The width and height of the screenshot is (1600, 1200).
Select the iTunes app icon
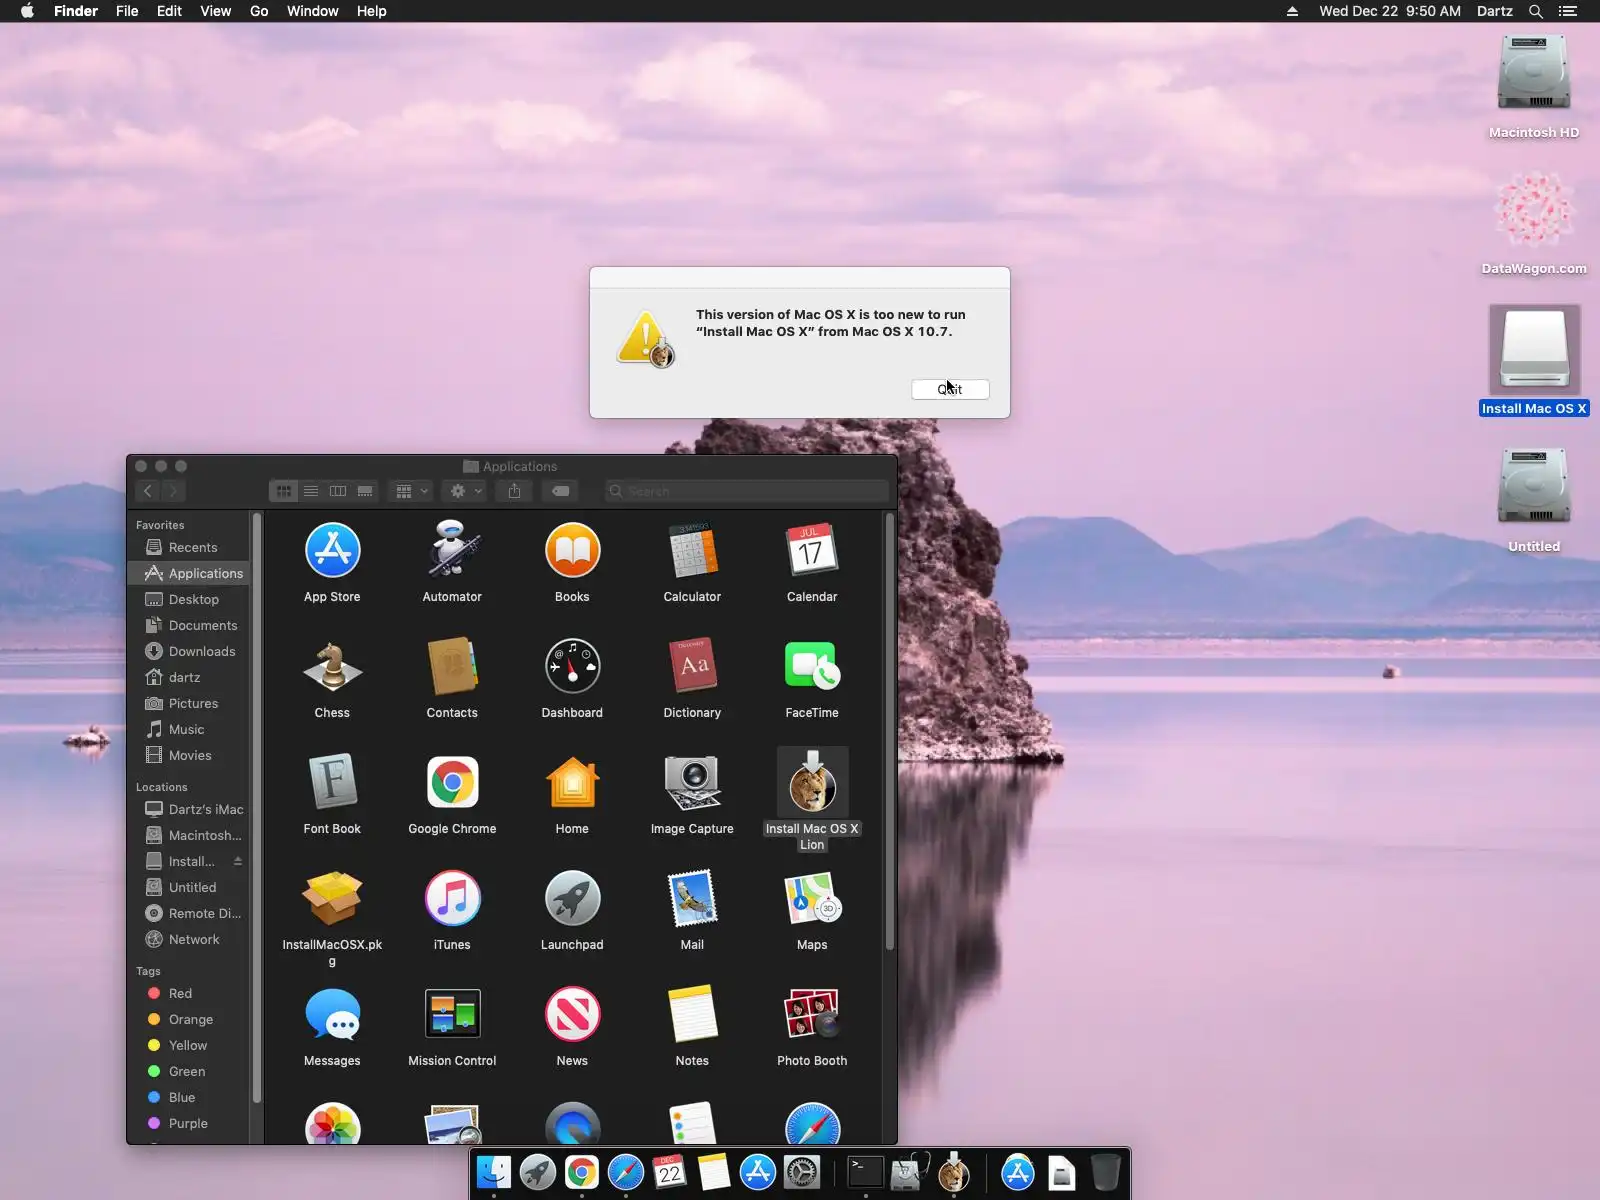click(452, 898)
